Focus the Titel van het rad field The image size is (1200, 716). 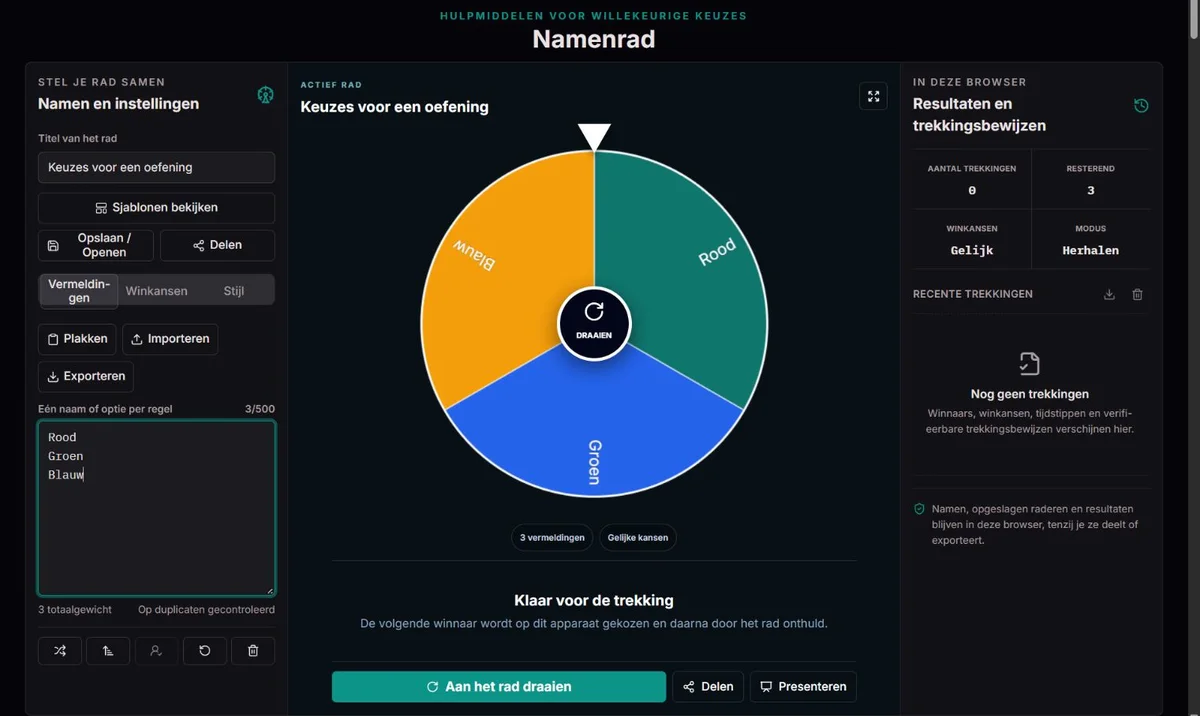point(156,167)
